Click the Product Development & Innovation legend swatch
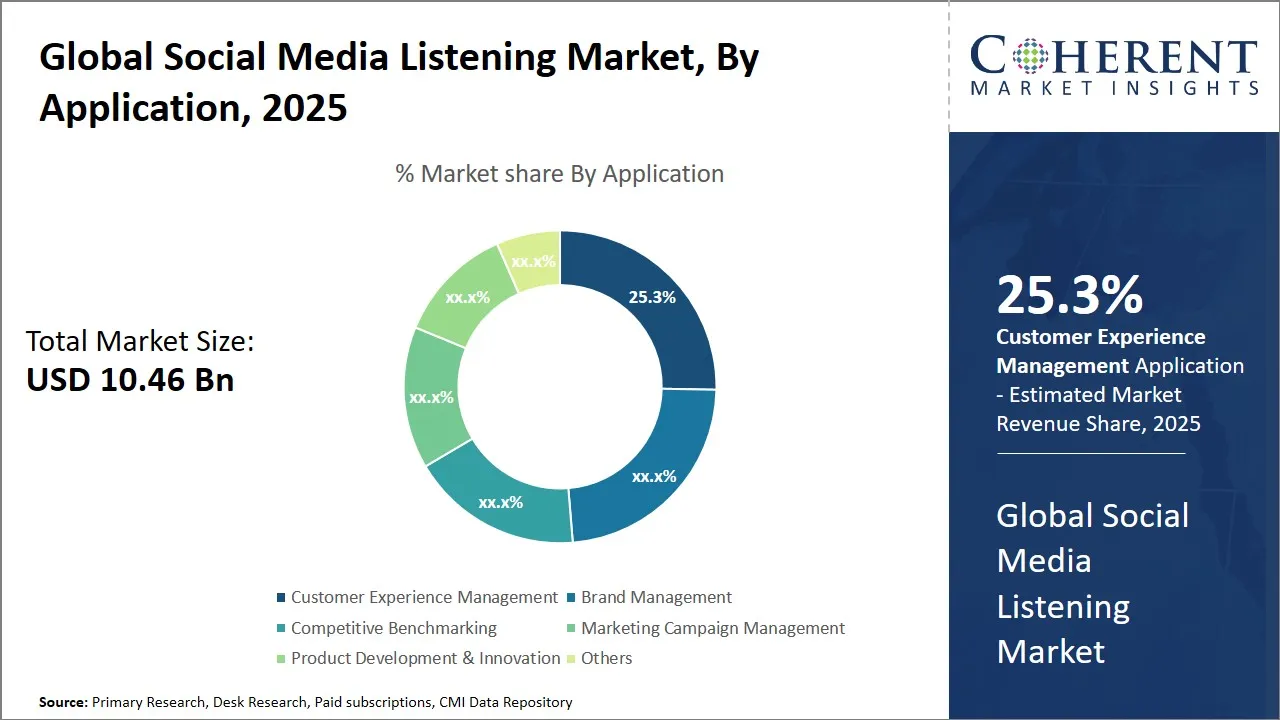This screenshot has width=1280, height=720. point(281,659)
